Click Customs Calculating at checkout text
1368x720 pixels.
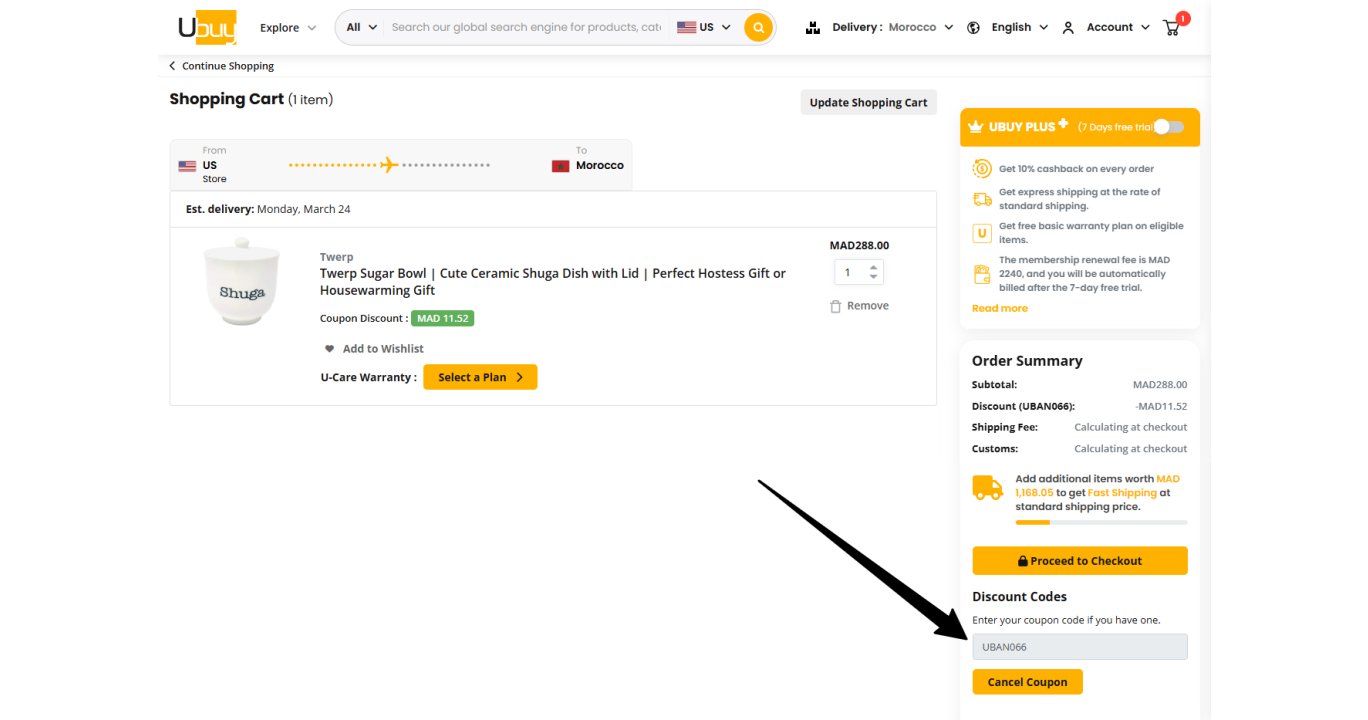pos(1131,449)
